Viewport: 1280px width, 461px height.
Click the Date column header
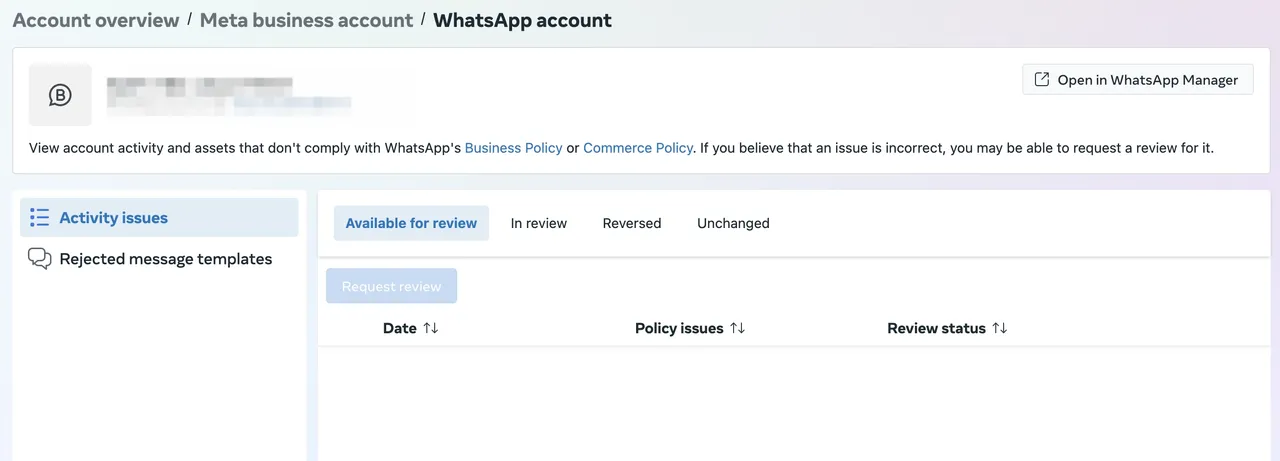click(x=399, y=328)
